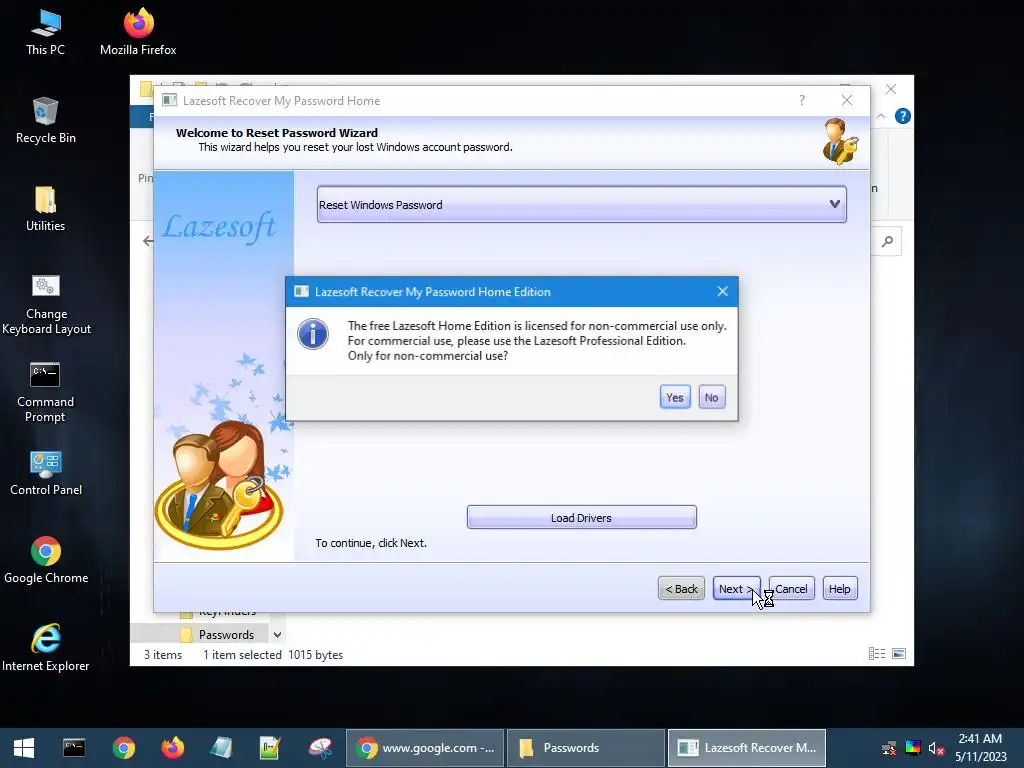
Task: Close the Home Edition license dialog
Action: (x=722, y=291)
